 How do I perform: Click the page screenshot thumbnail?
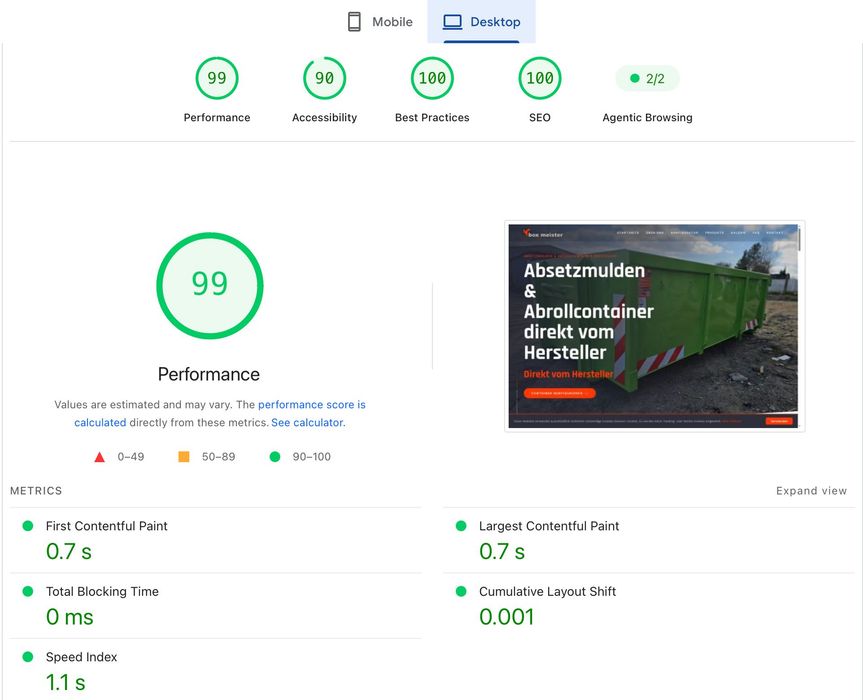654,326
